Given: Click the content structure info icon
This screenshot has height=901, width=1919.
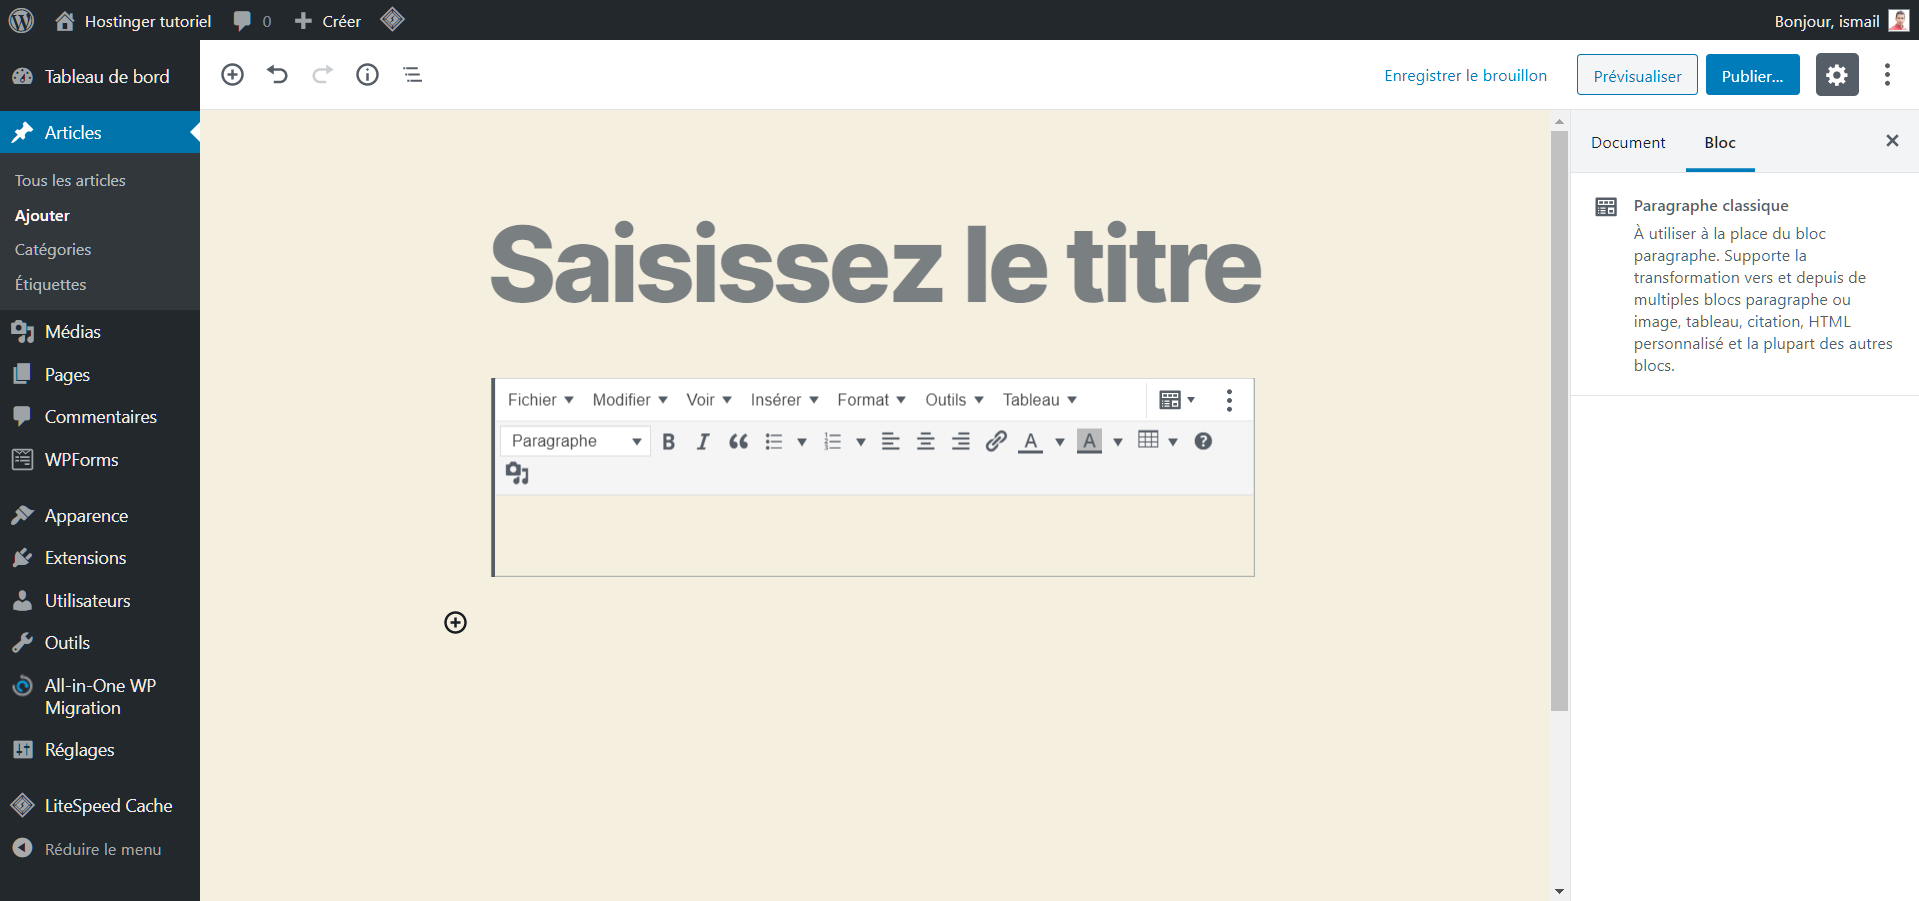Looking at the screenshot, I should point(367,74).
